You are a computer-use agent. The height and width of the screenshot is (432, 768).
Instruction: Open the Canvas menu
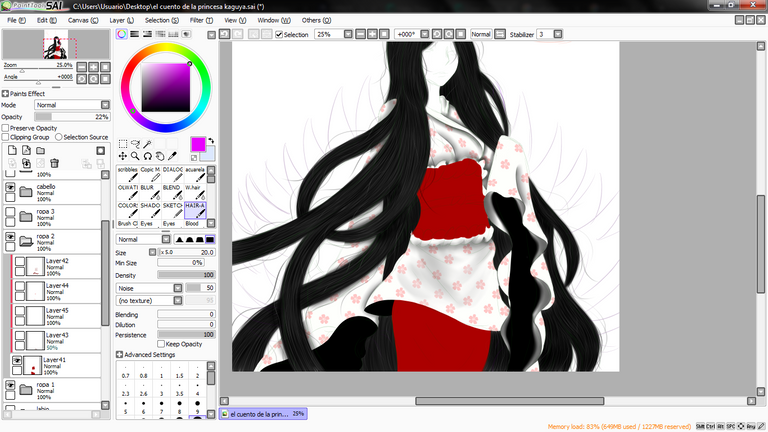coord(83,20)
